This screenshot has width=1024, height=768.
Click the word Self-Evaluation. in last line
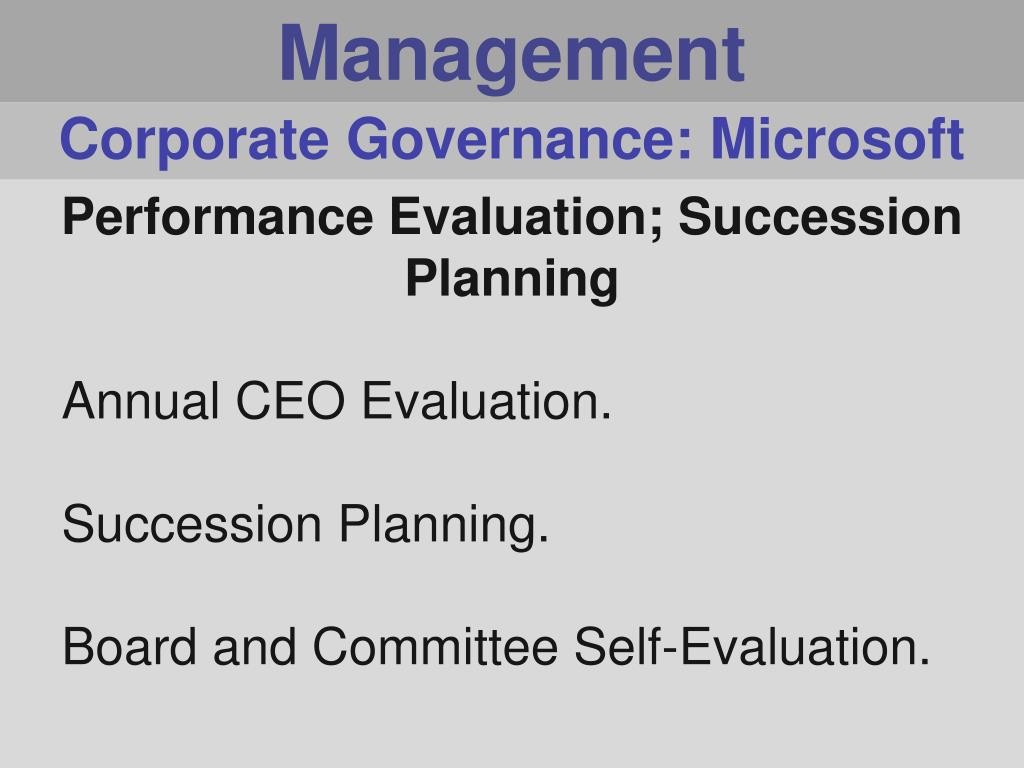tap(752, 647)
